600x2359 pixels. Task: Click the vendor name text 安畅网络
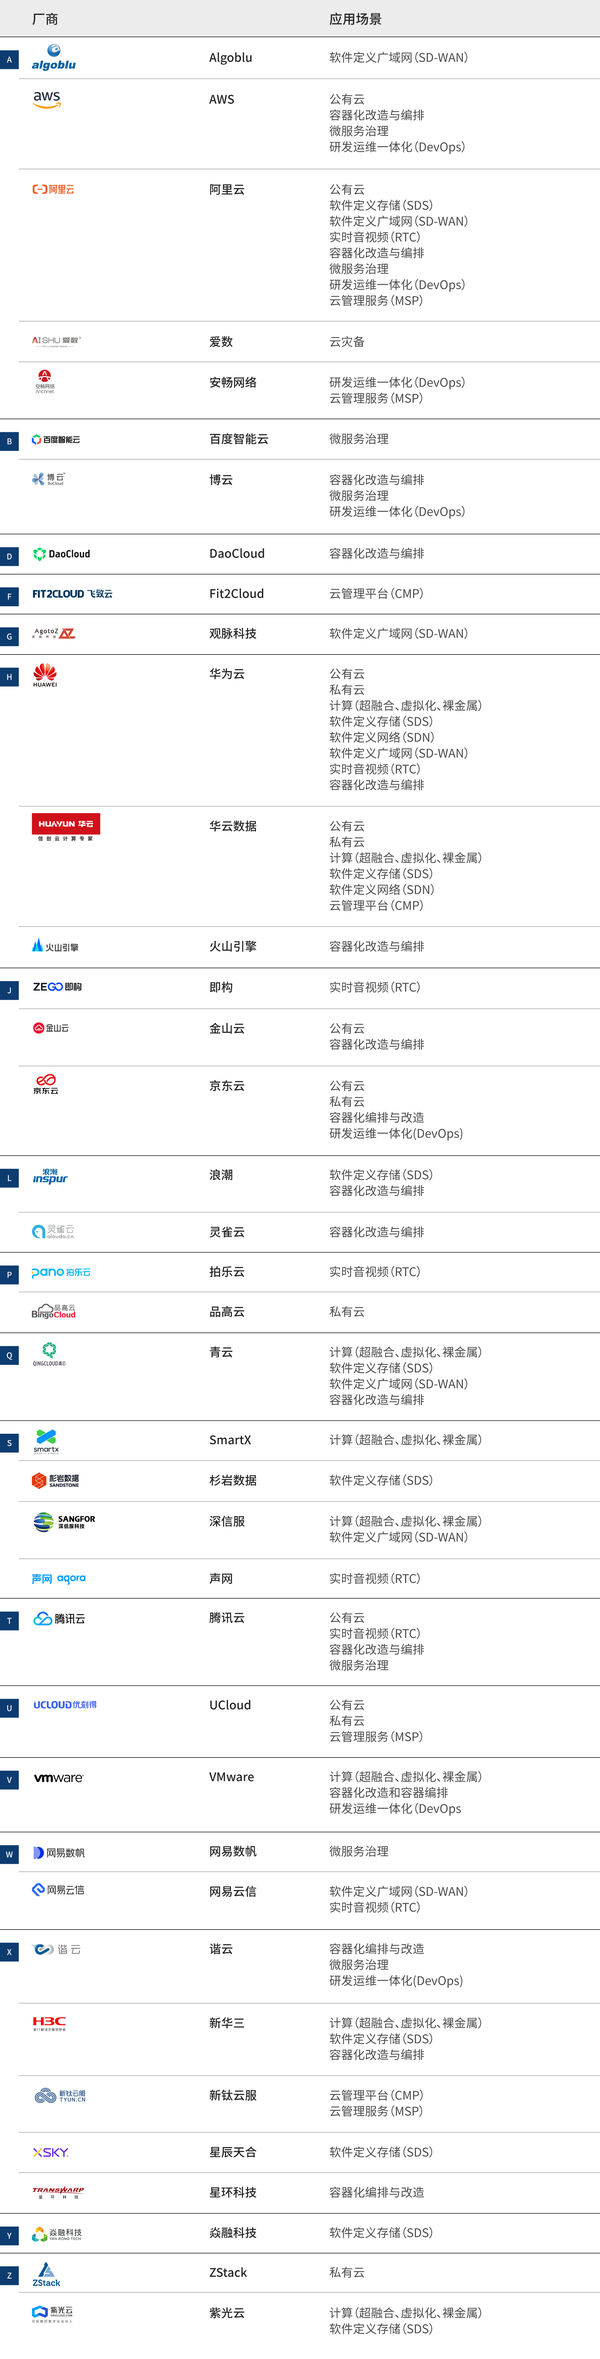tap(233, 382)
